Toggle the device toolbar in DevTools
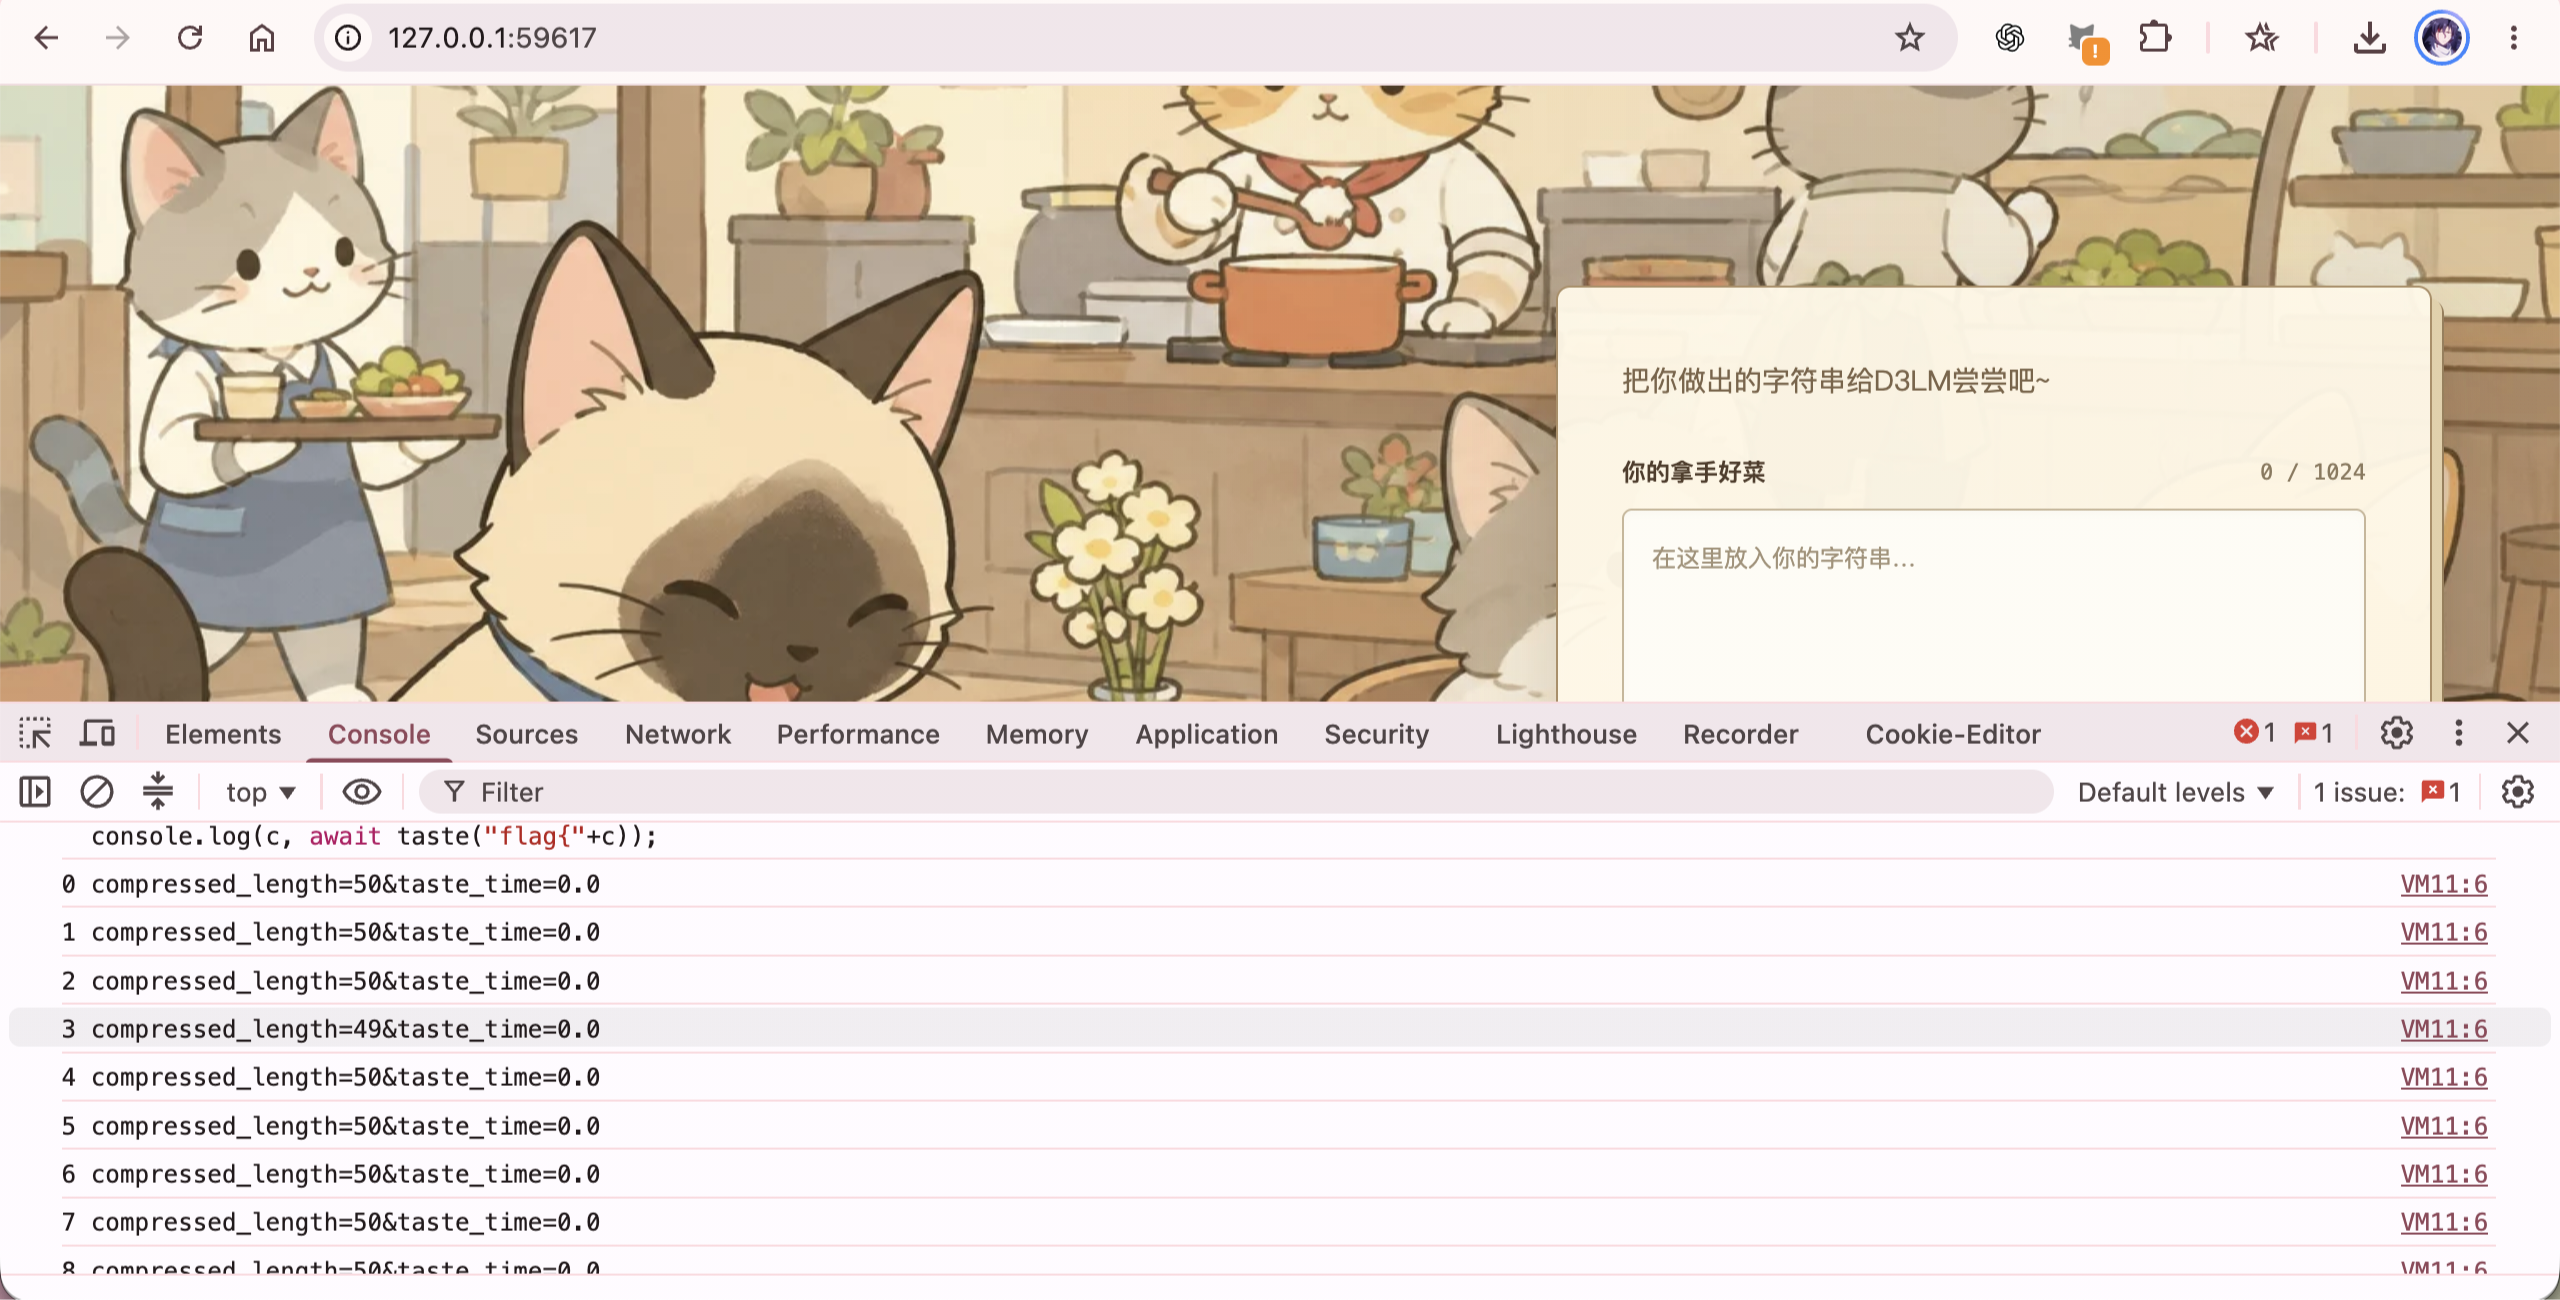Screen dimensions: 2560x1300 [x=97, y=733]
